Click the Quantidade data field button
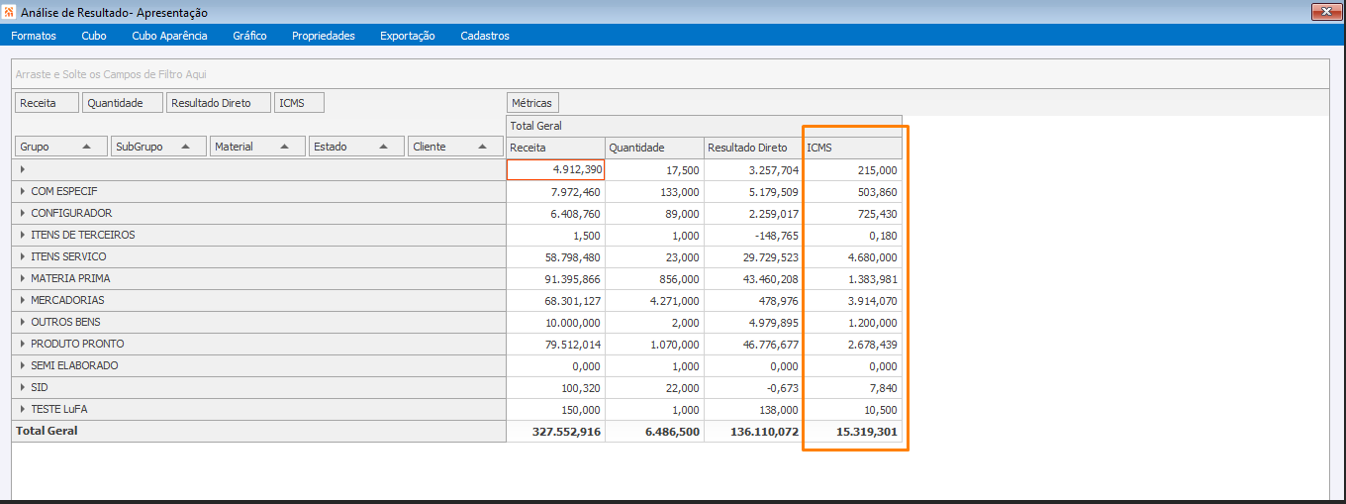Image resolution: width=1346 pixels, height=504 pixels. coord(124,103)
